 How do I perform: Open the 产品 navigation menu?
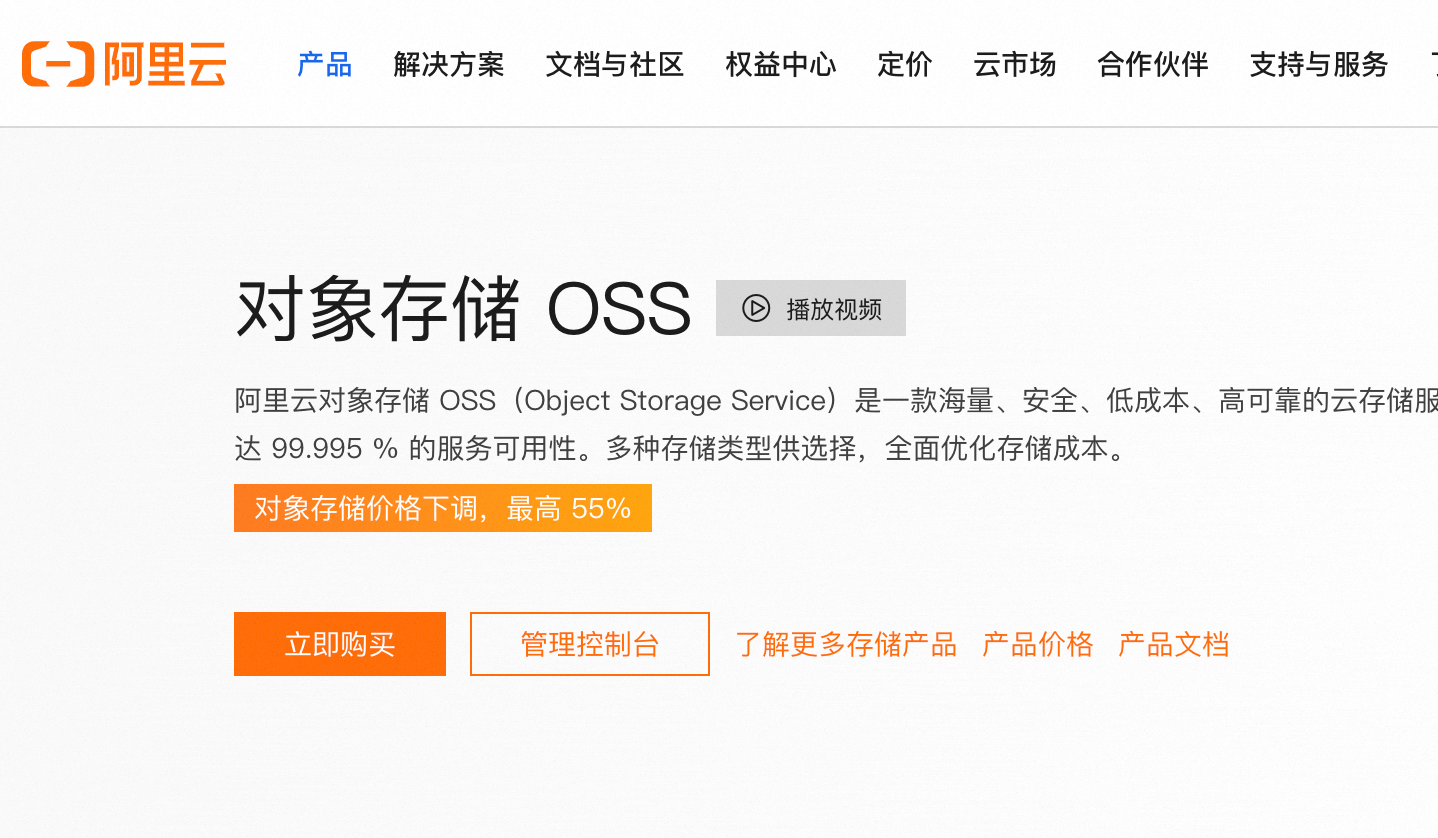pyautogui.click(x=325, y=65)
